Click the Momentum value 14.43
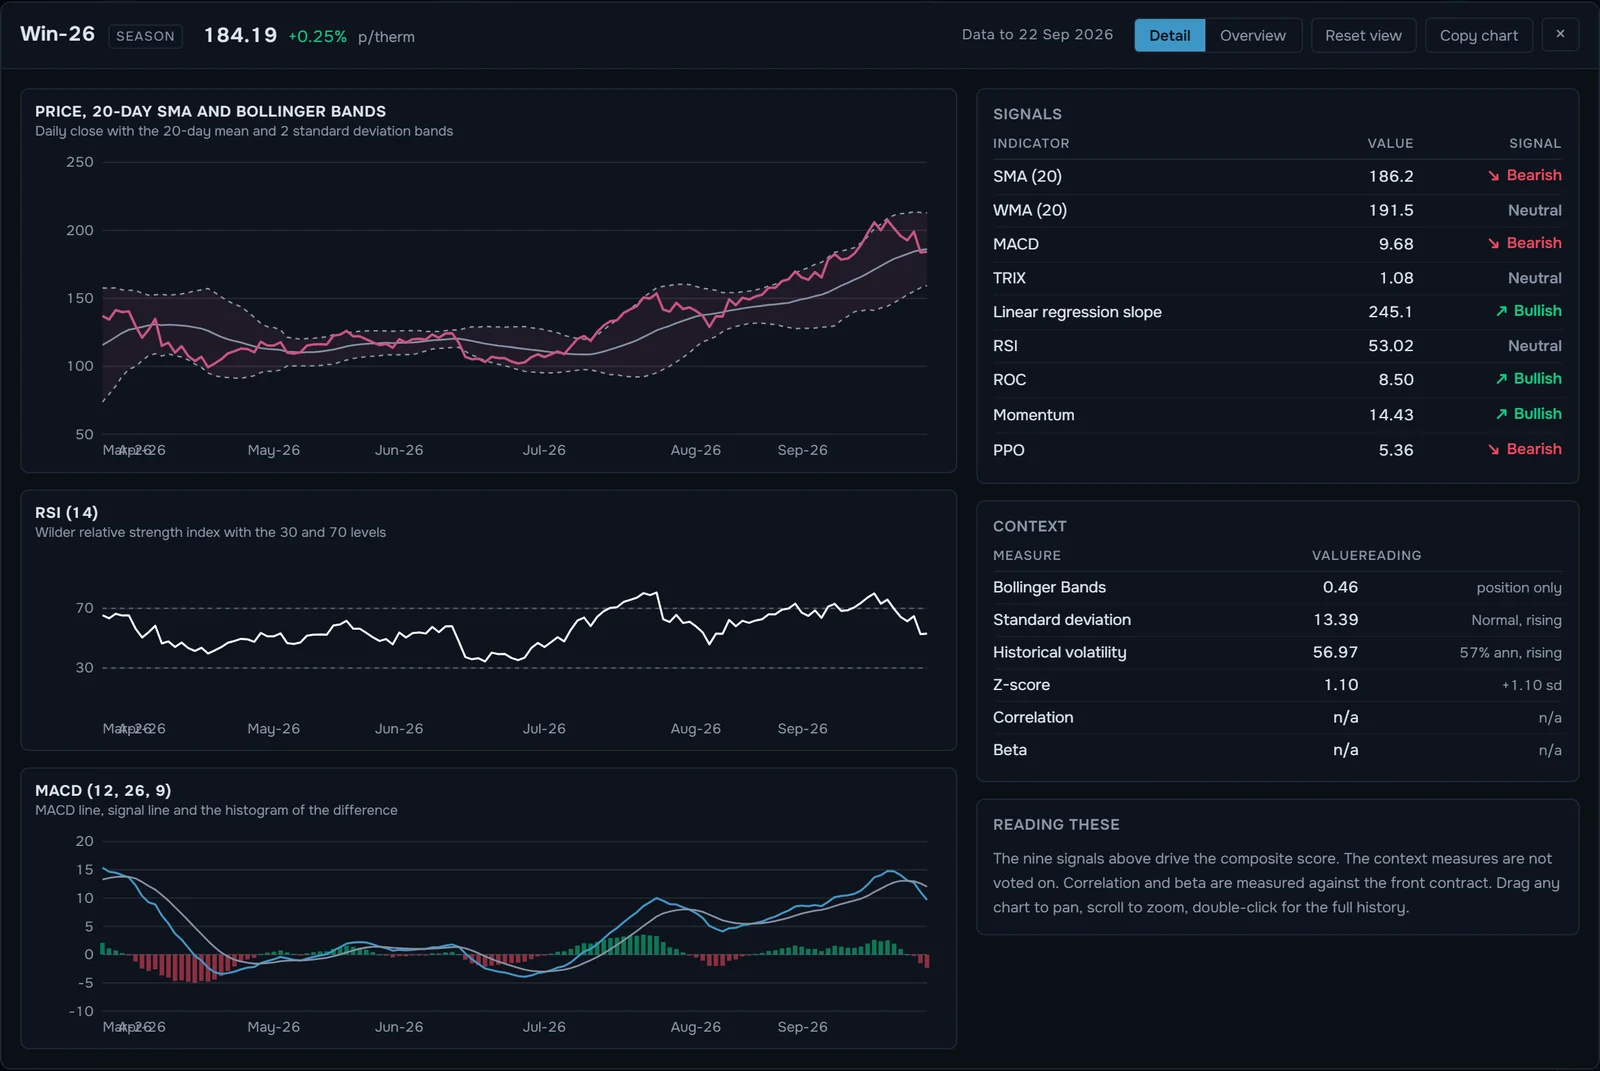The width and height of the screenshot is (1600, 1071). (x=1391, y=415)
